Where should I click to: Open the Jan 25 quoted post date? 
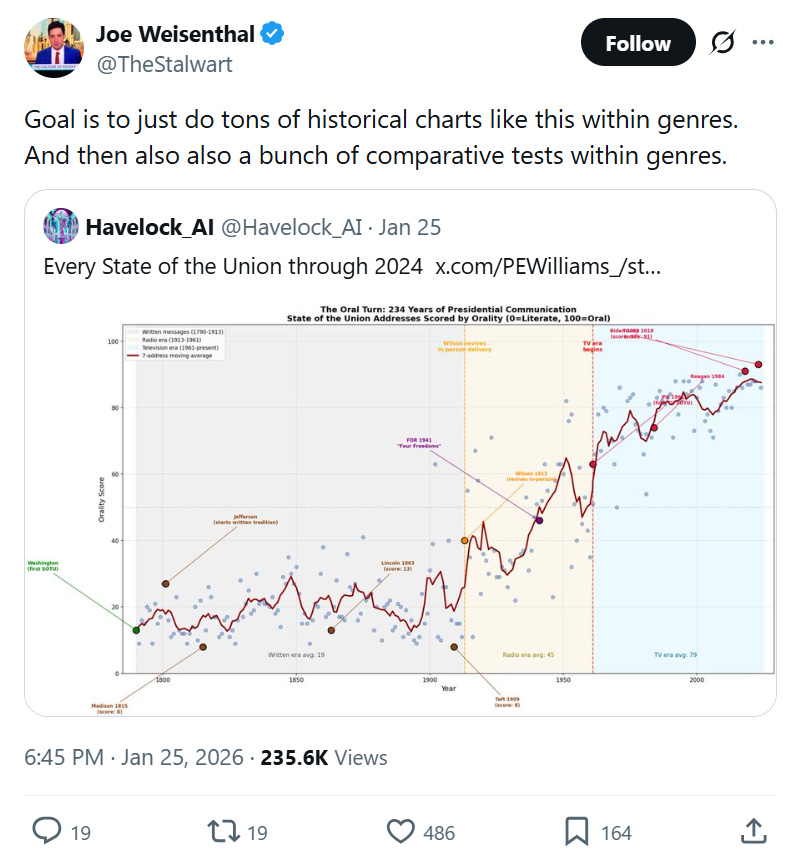[410, 227]
